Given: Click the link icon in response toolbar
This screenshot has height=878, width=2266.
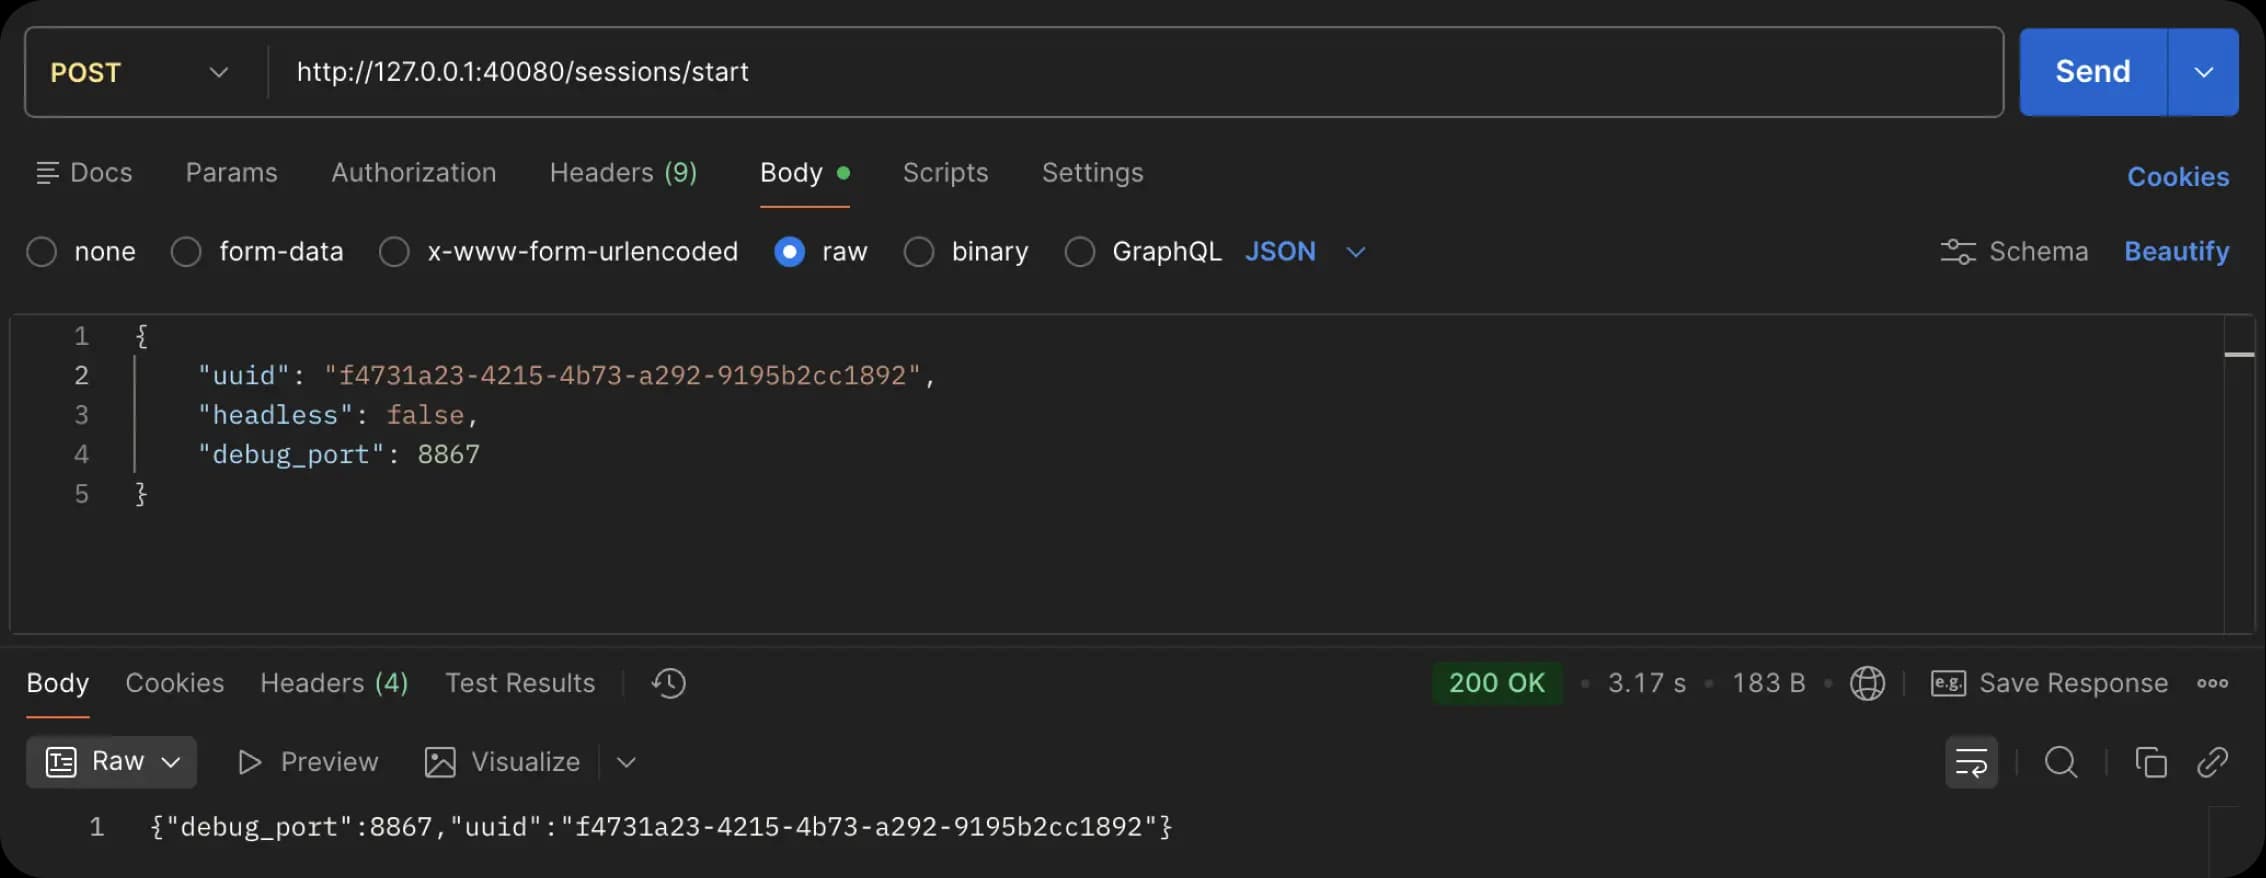Looking at the screenshot, I should click(2212, 762).
